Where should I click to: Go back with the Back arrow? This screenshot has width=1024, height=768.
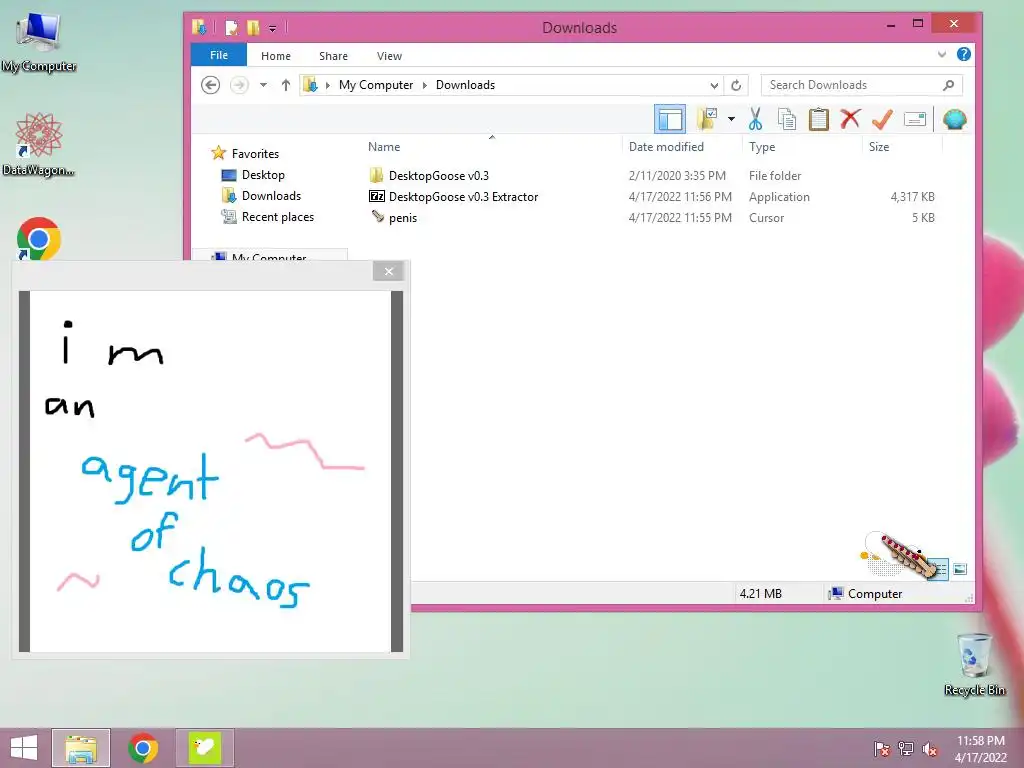click(x=210, y=85)
